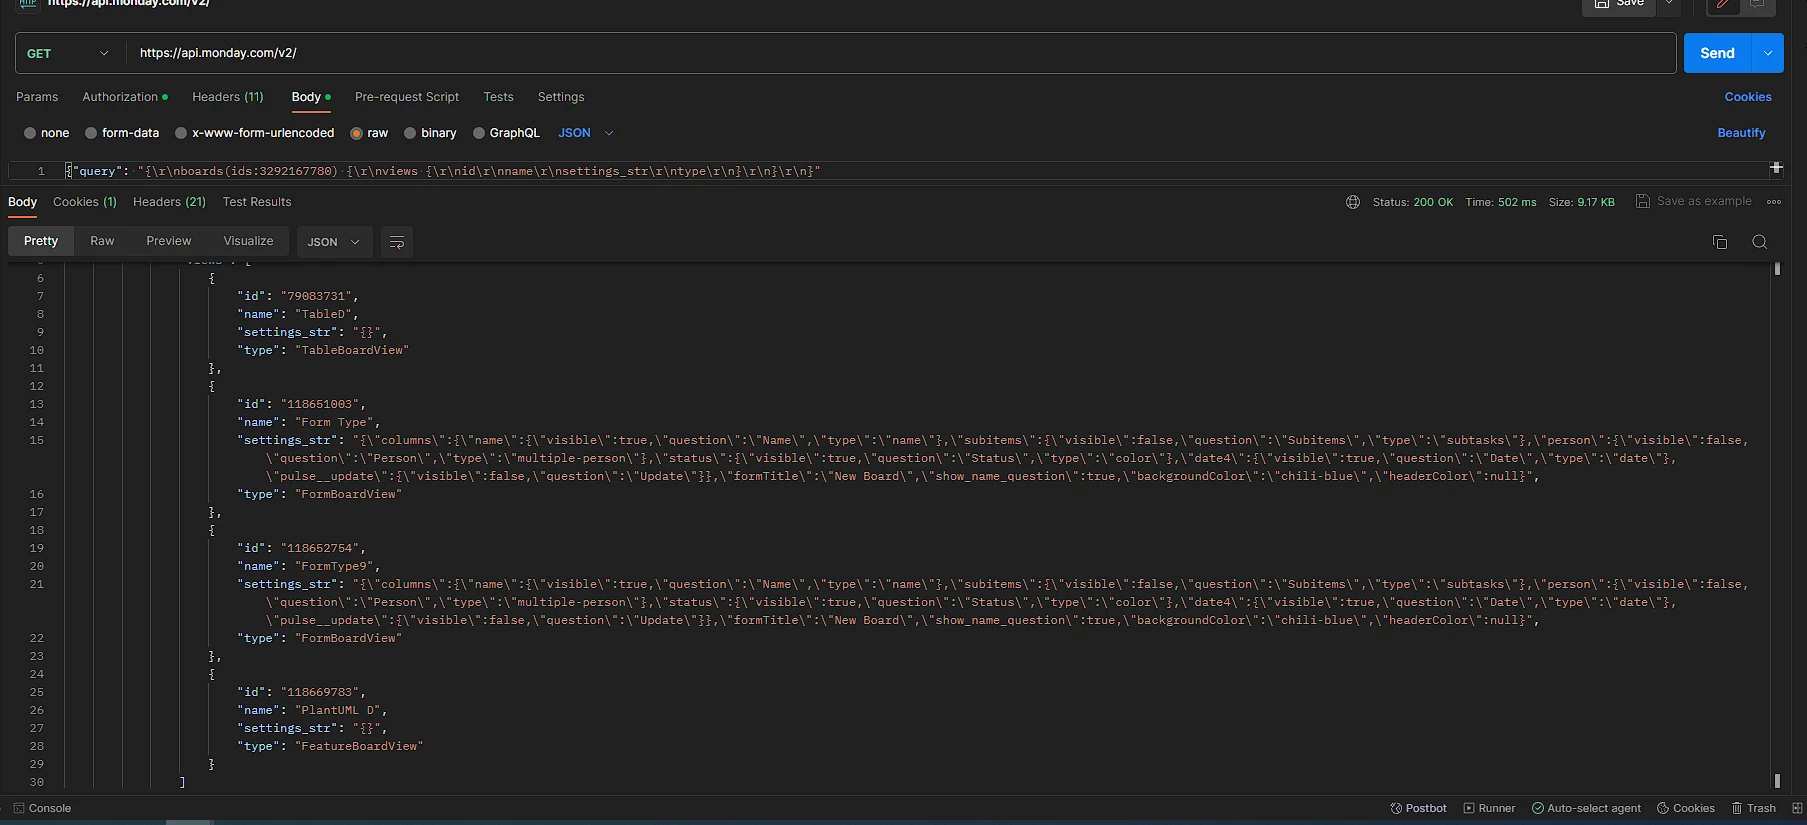Click Auto-select agent in status bar
Viewport: 1807px width, 825px height.
click(1586, 808)
